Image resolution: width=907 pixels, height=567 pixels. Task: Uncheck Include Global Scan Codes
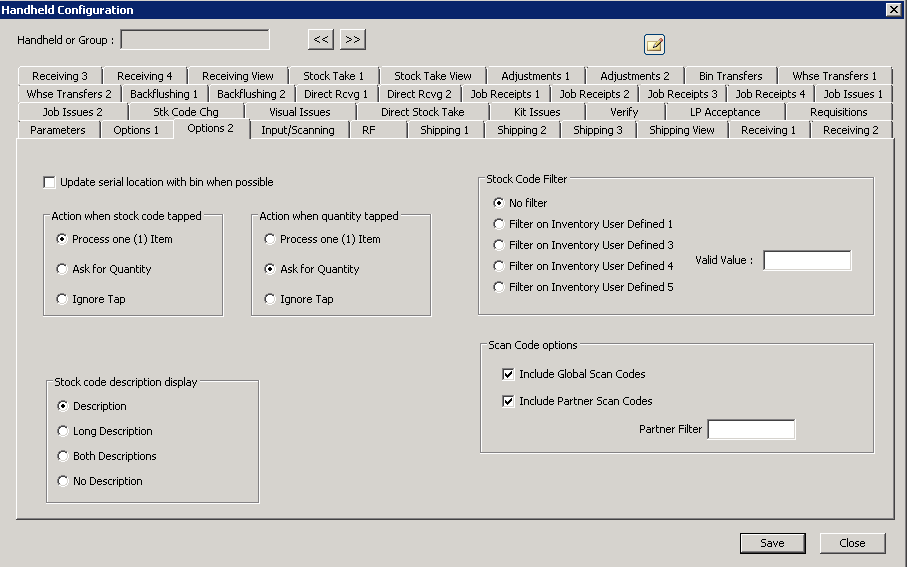tap(508, 374)
